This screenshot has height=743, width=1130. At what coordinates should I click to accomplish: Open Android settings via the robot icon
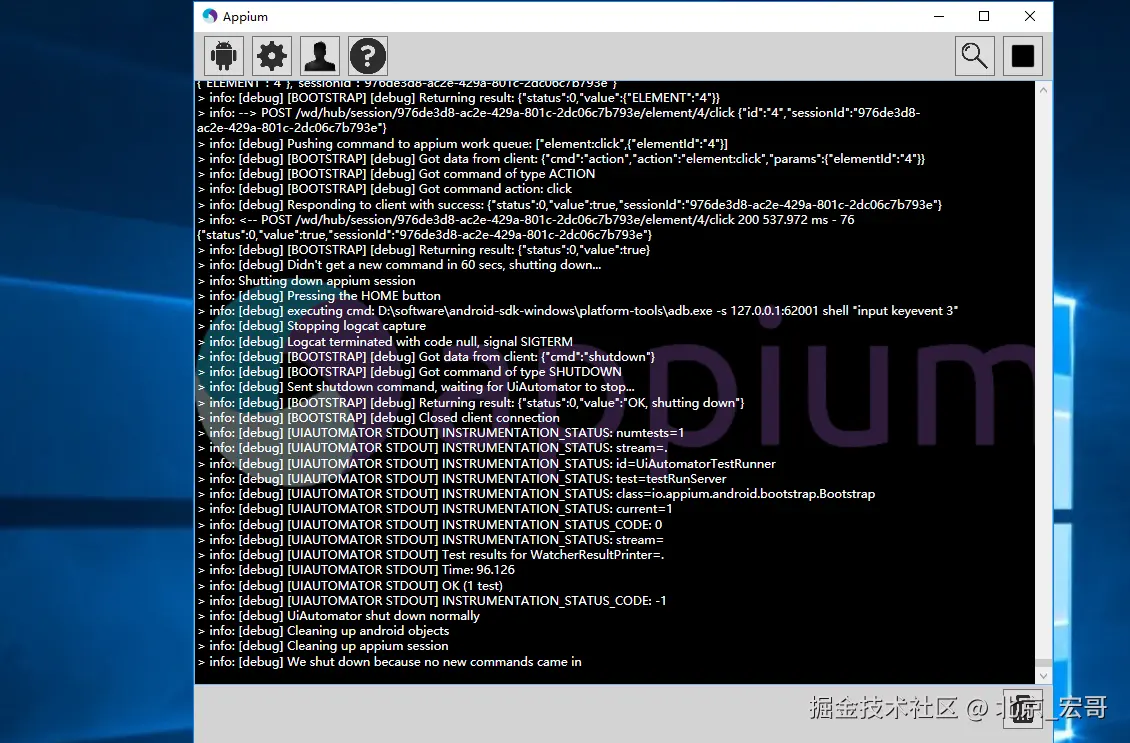pyautogui.click(x=223, y=55)
